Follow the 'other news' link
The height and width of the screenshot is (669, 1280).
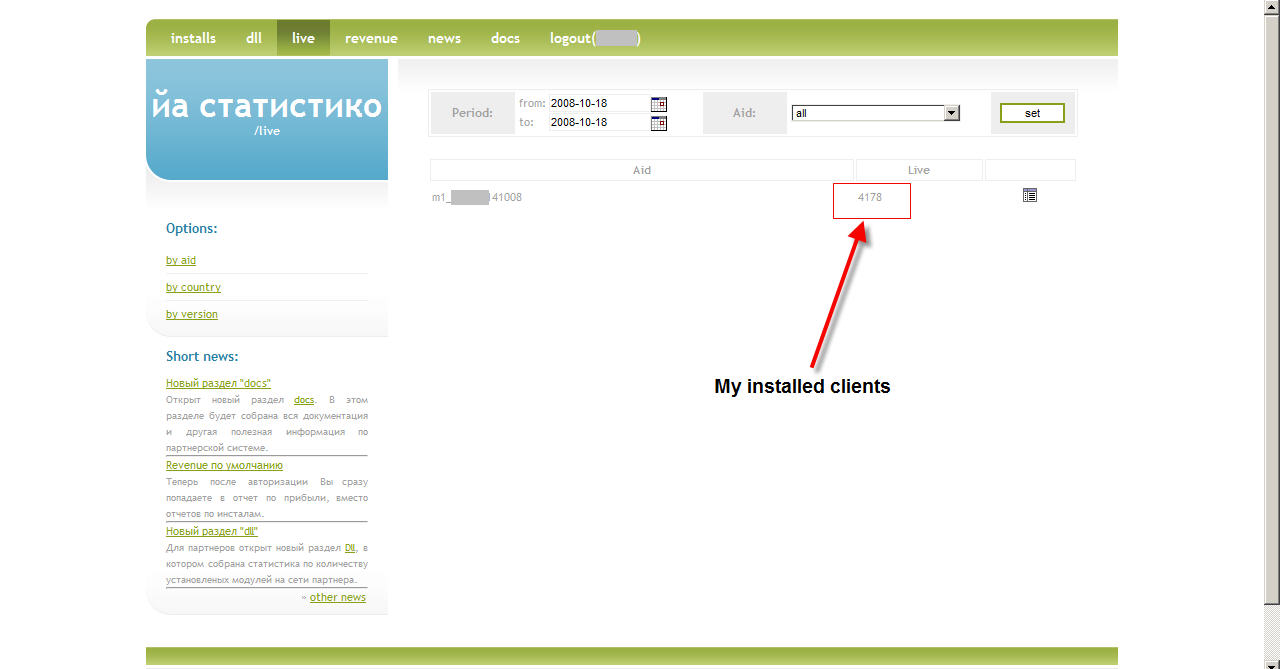click(338, 597)
